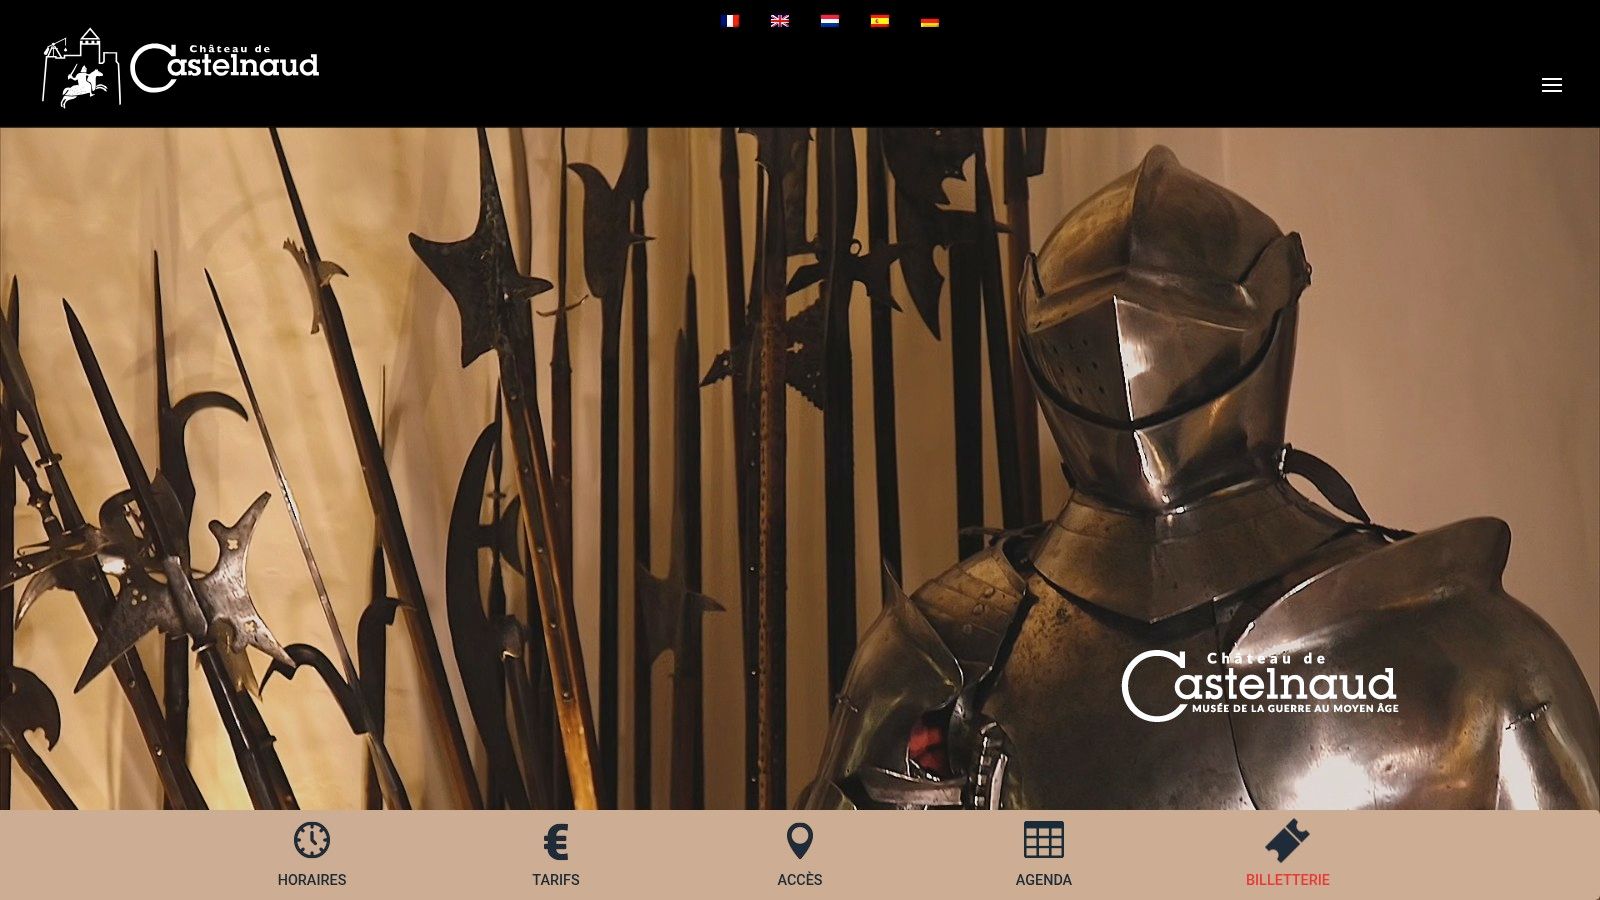Switch to German flag language
Image resolution: width=1600 pixels, height=900 pixels.
(930, 21)
